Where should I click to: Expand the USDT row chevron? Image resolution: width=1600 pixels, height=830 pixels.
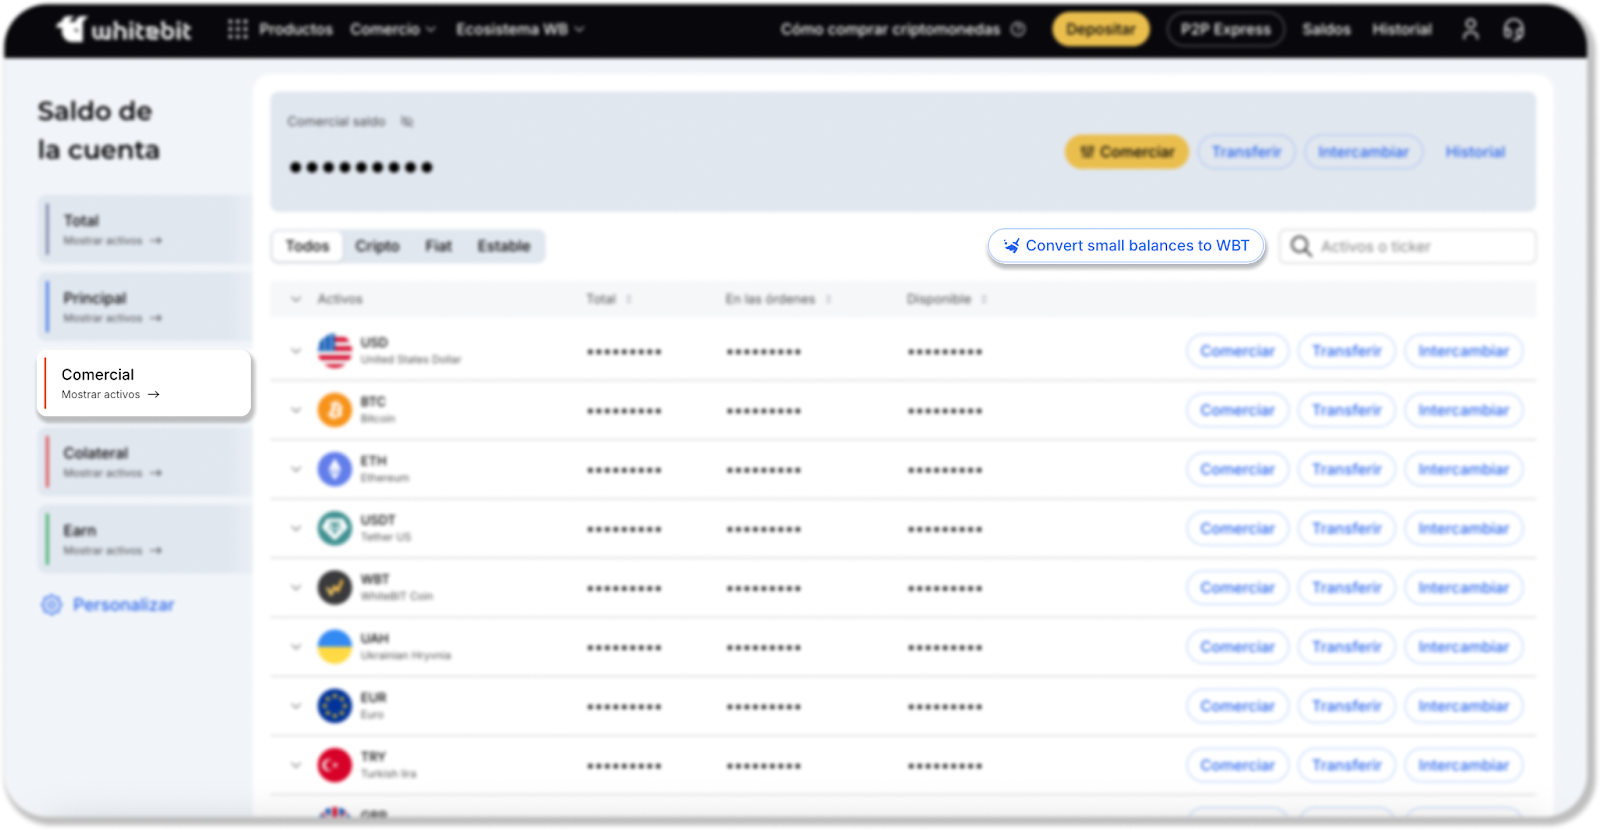pyautogui.click(x=296, y=528)
